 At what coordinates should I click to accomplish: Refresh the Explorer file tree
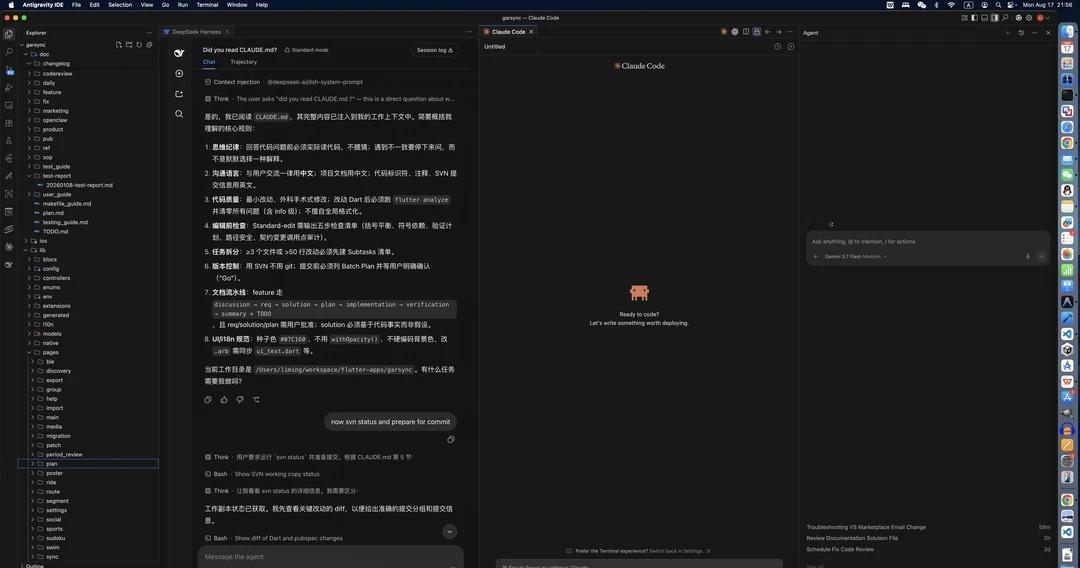coord(139,45)
